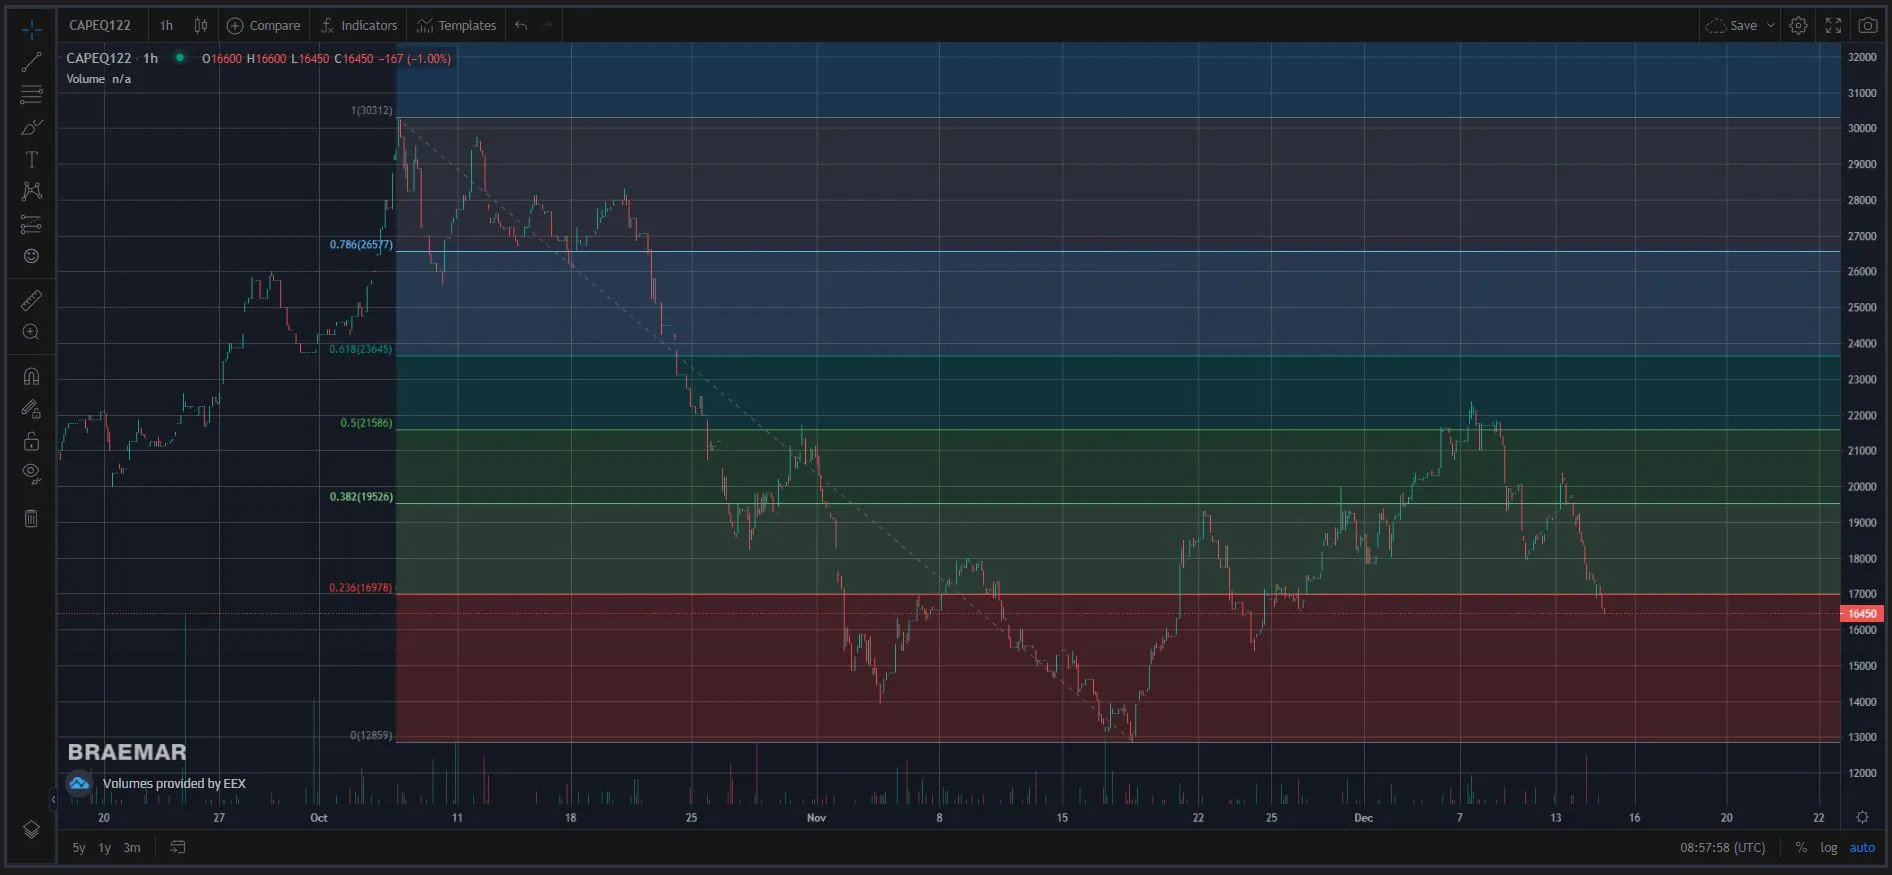This screenshot has width=1892, height=875.
Task: Enter fullscreen mode
Action: coord(1833,25)
